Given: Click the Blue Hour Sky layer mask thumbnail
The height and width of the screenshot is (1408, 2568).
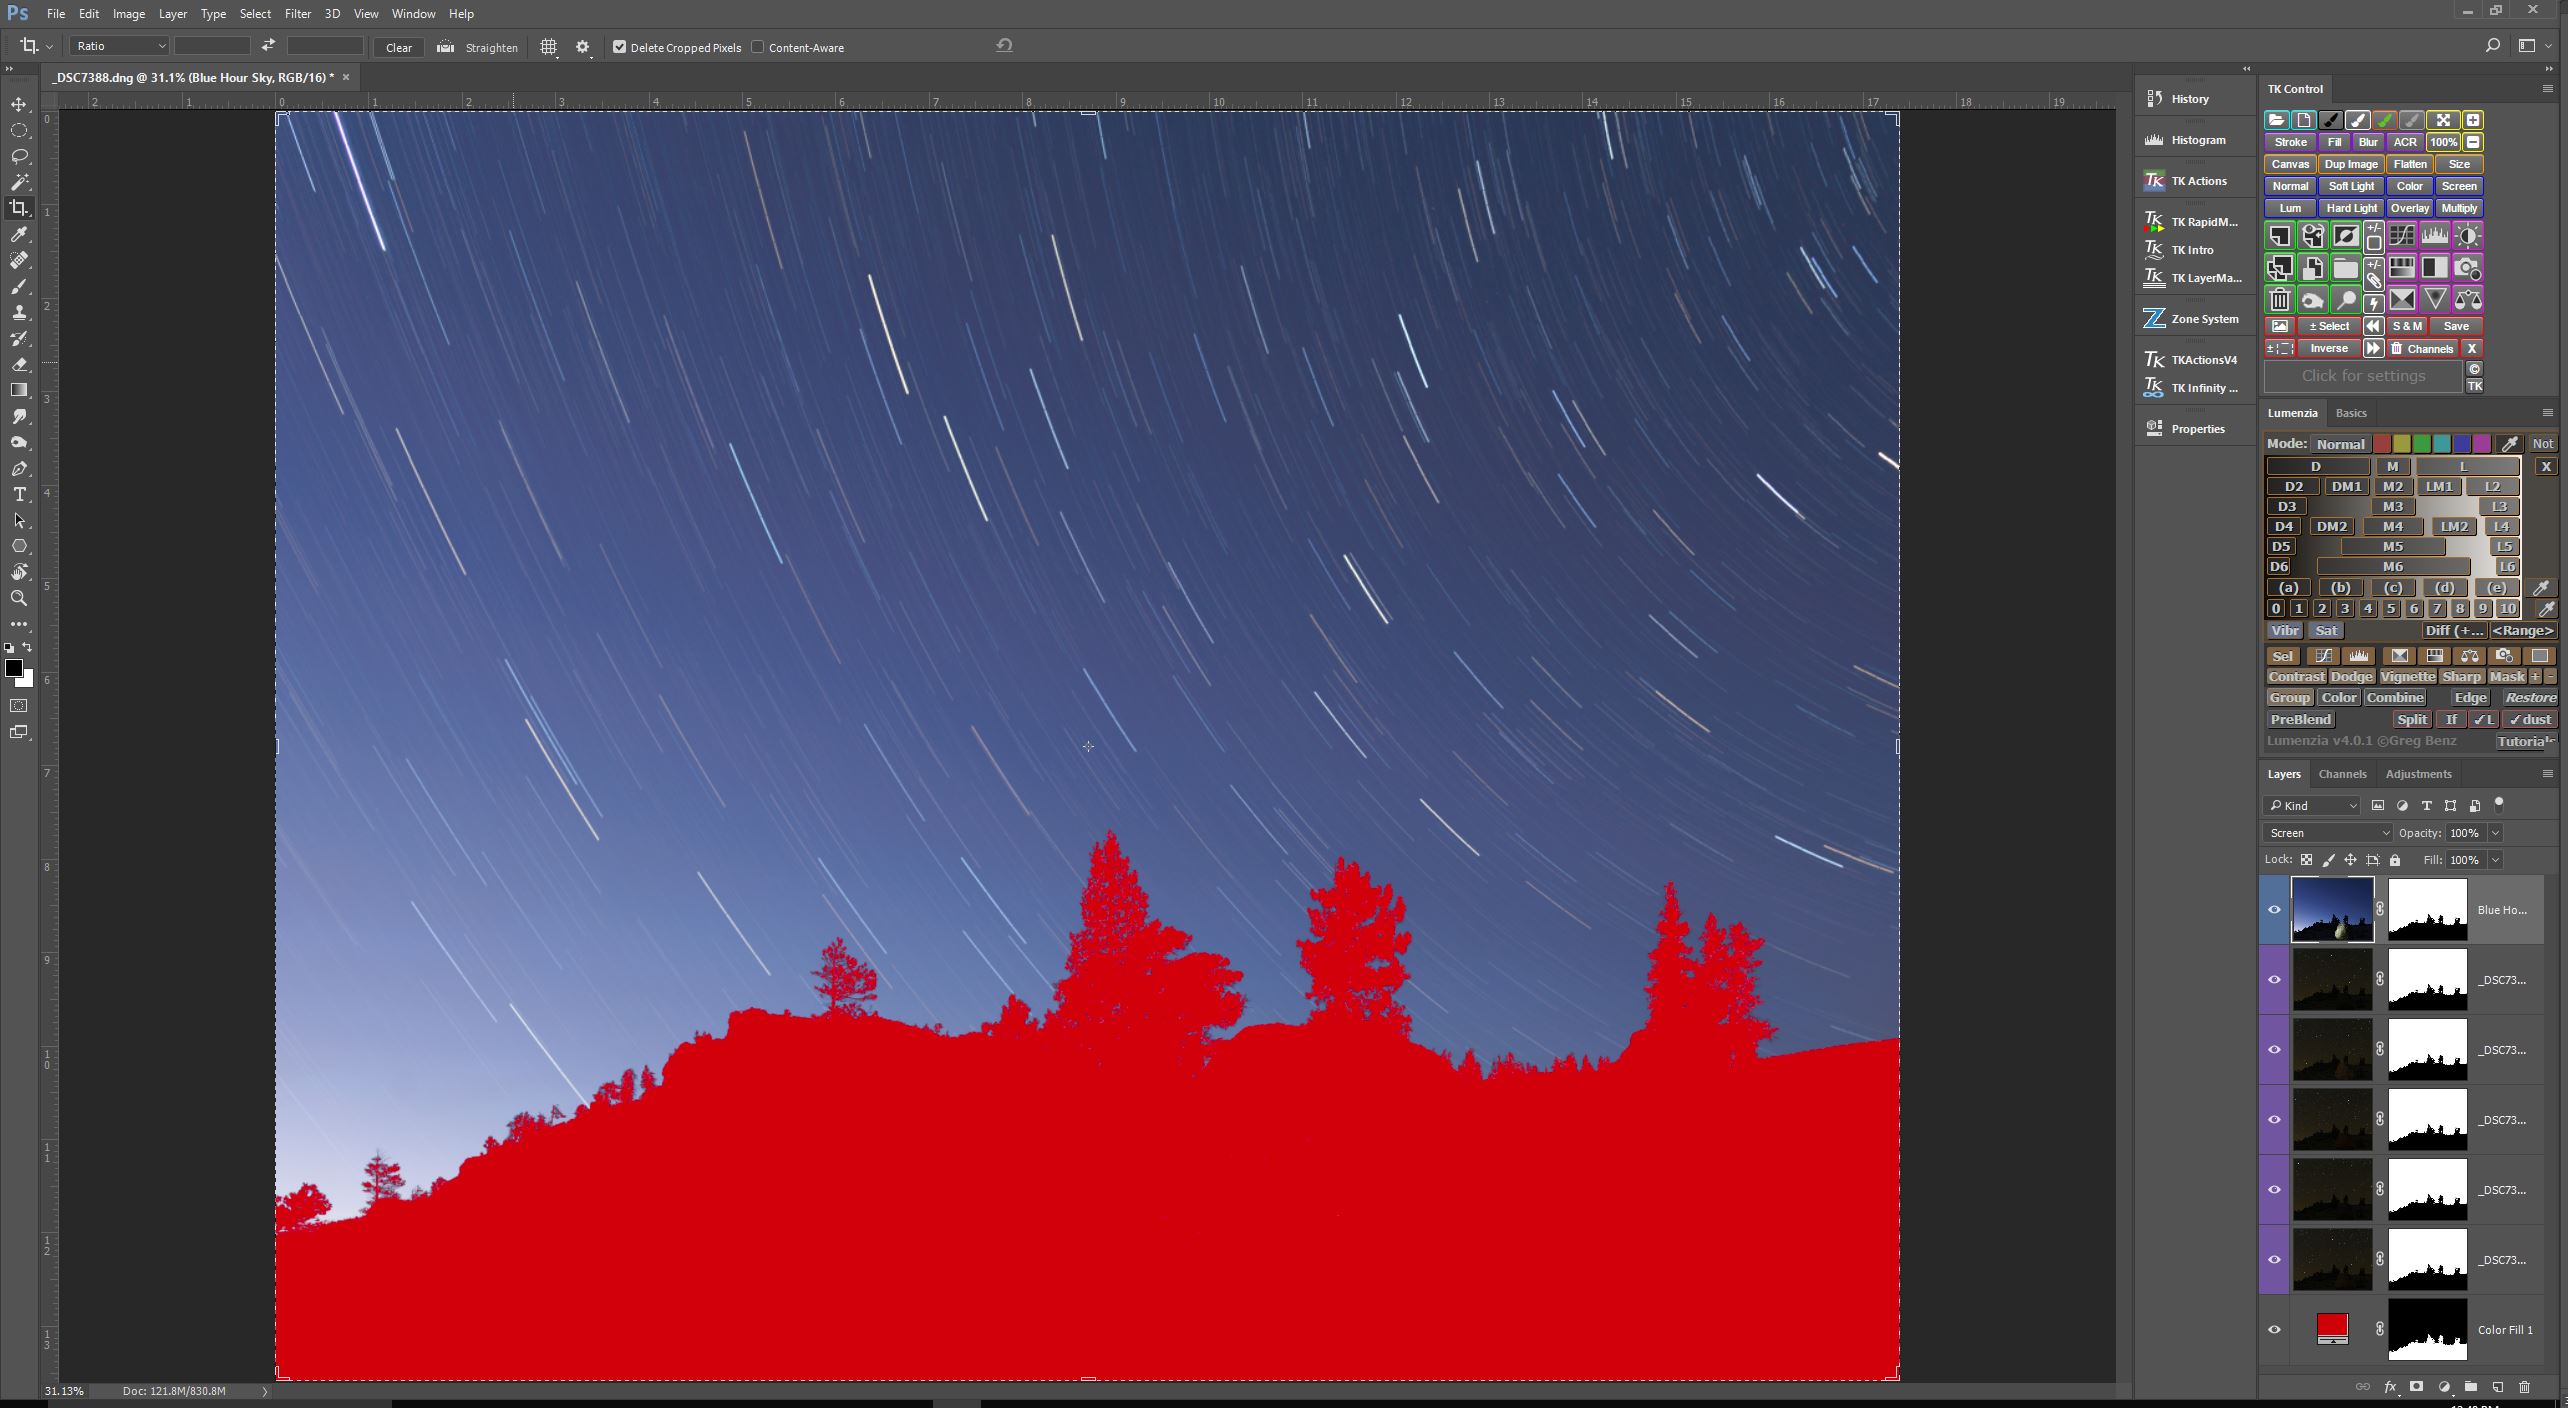Looking at the screenshot, I should (x=2427, y=910).
